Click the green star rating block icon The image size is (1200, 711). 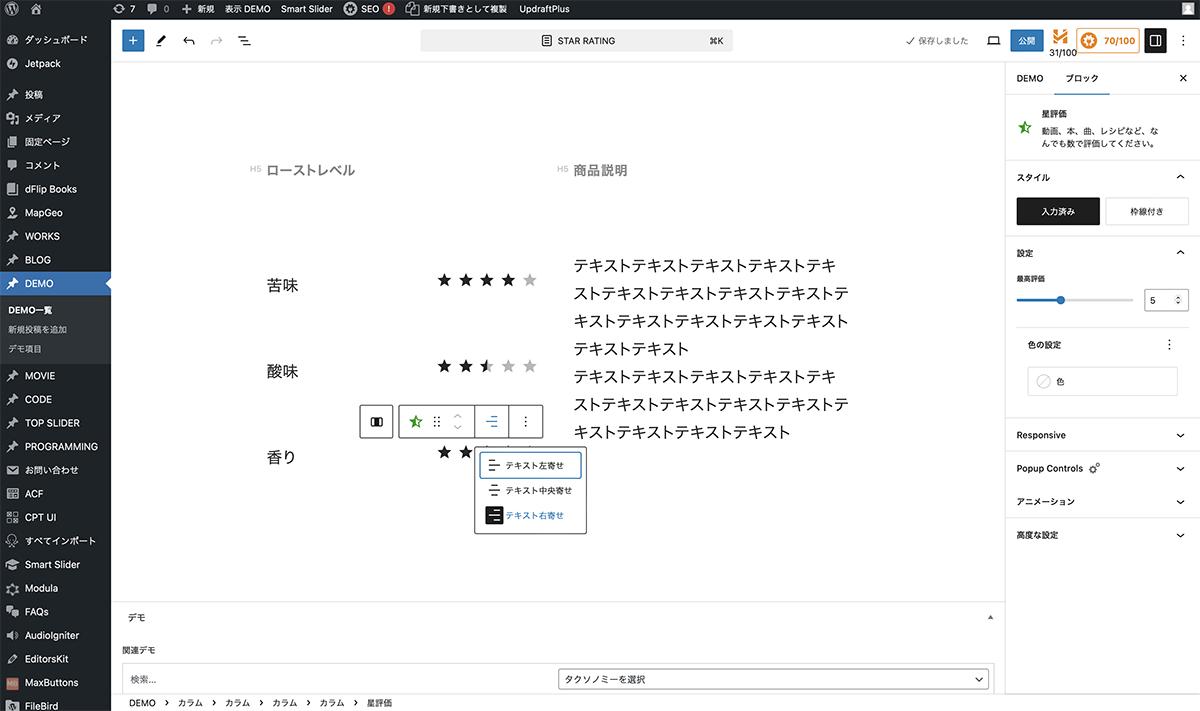[x=415, y=422]
